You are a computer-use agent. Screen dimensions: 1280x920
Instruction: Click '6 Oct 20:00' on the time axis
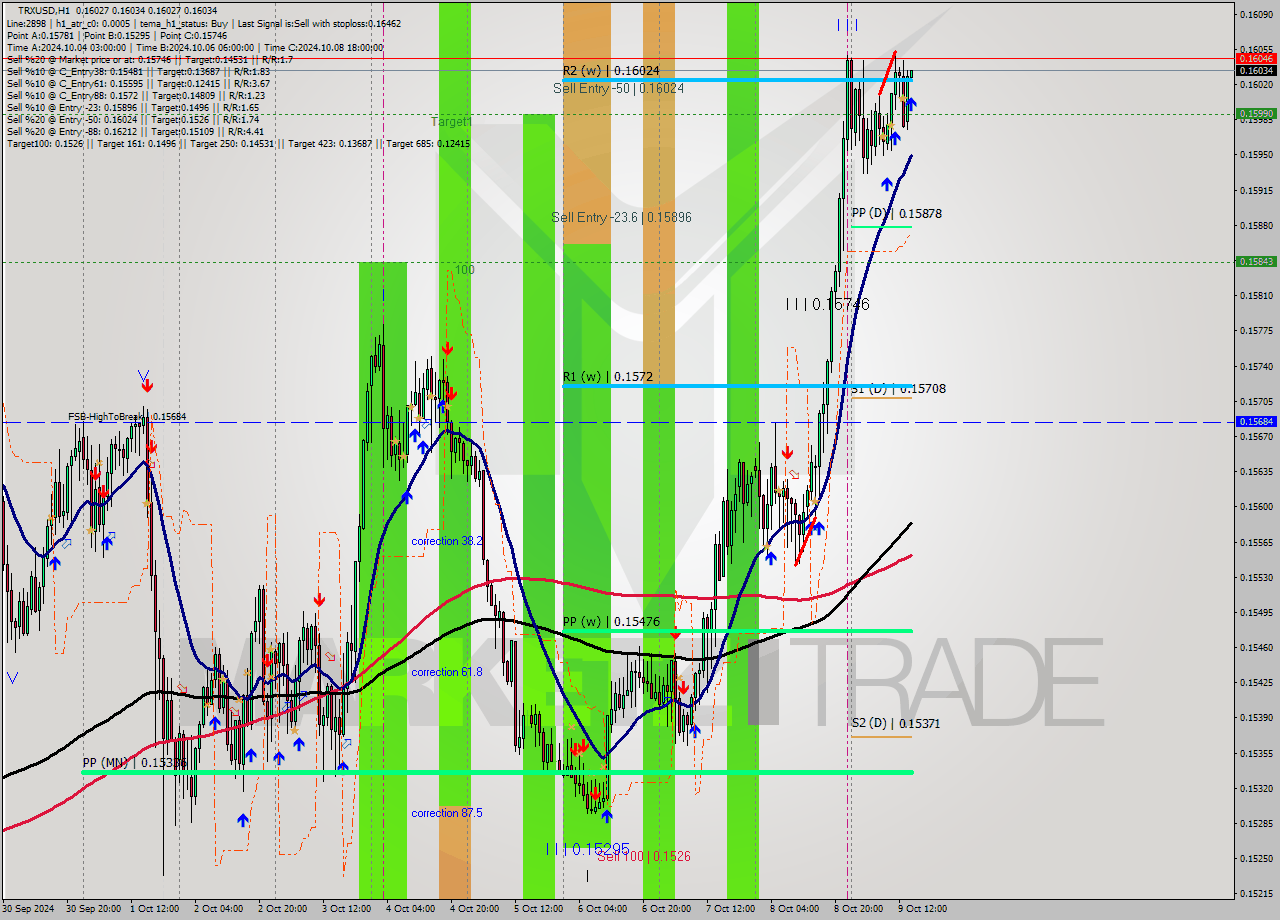click(x=668, y=909)
